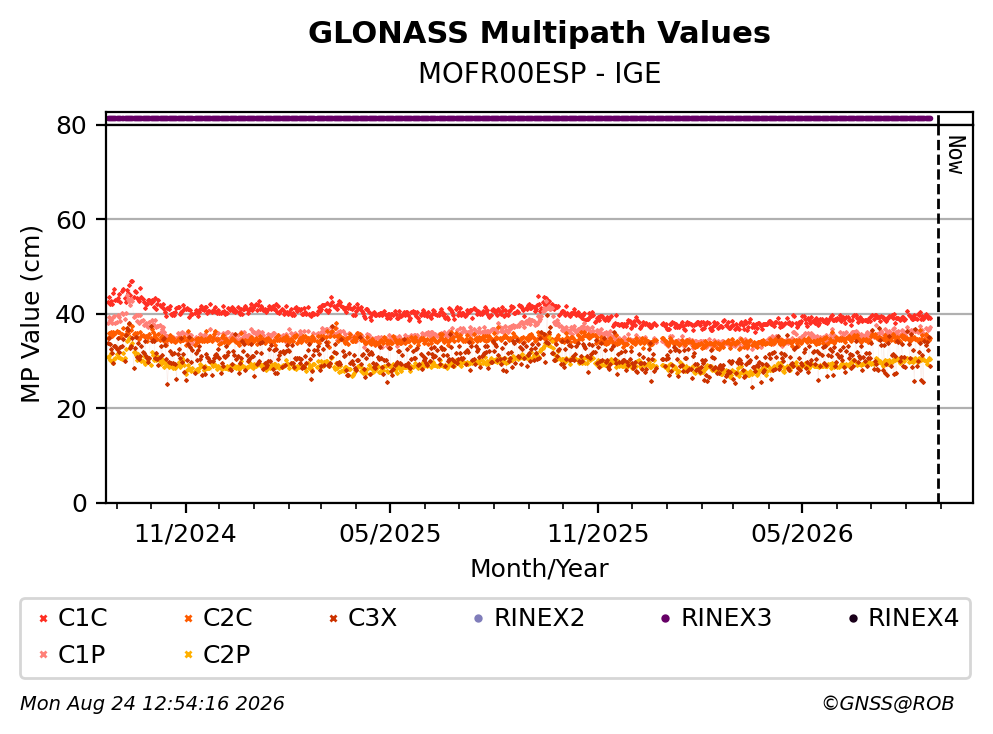Select the C1C legend label

[82, 617]
